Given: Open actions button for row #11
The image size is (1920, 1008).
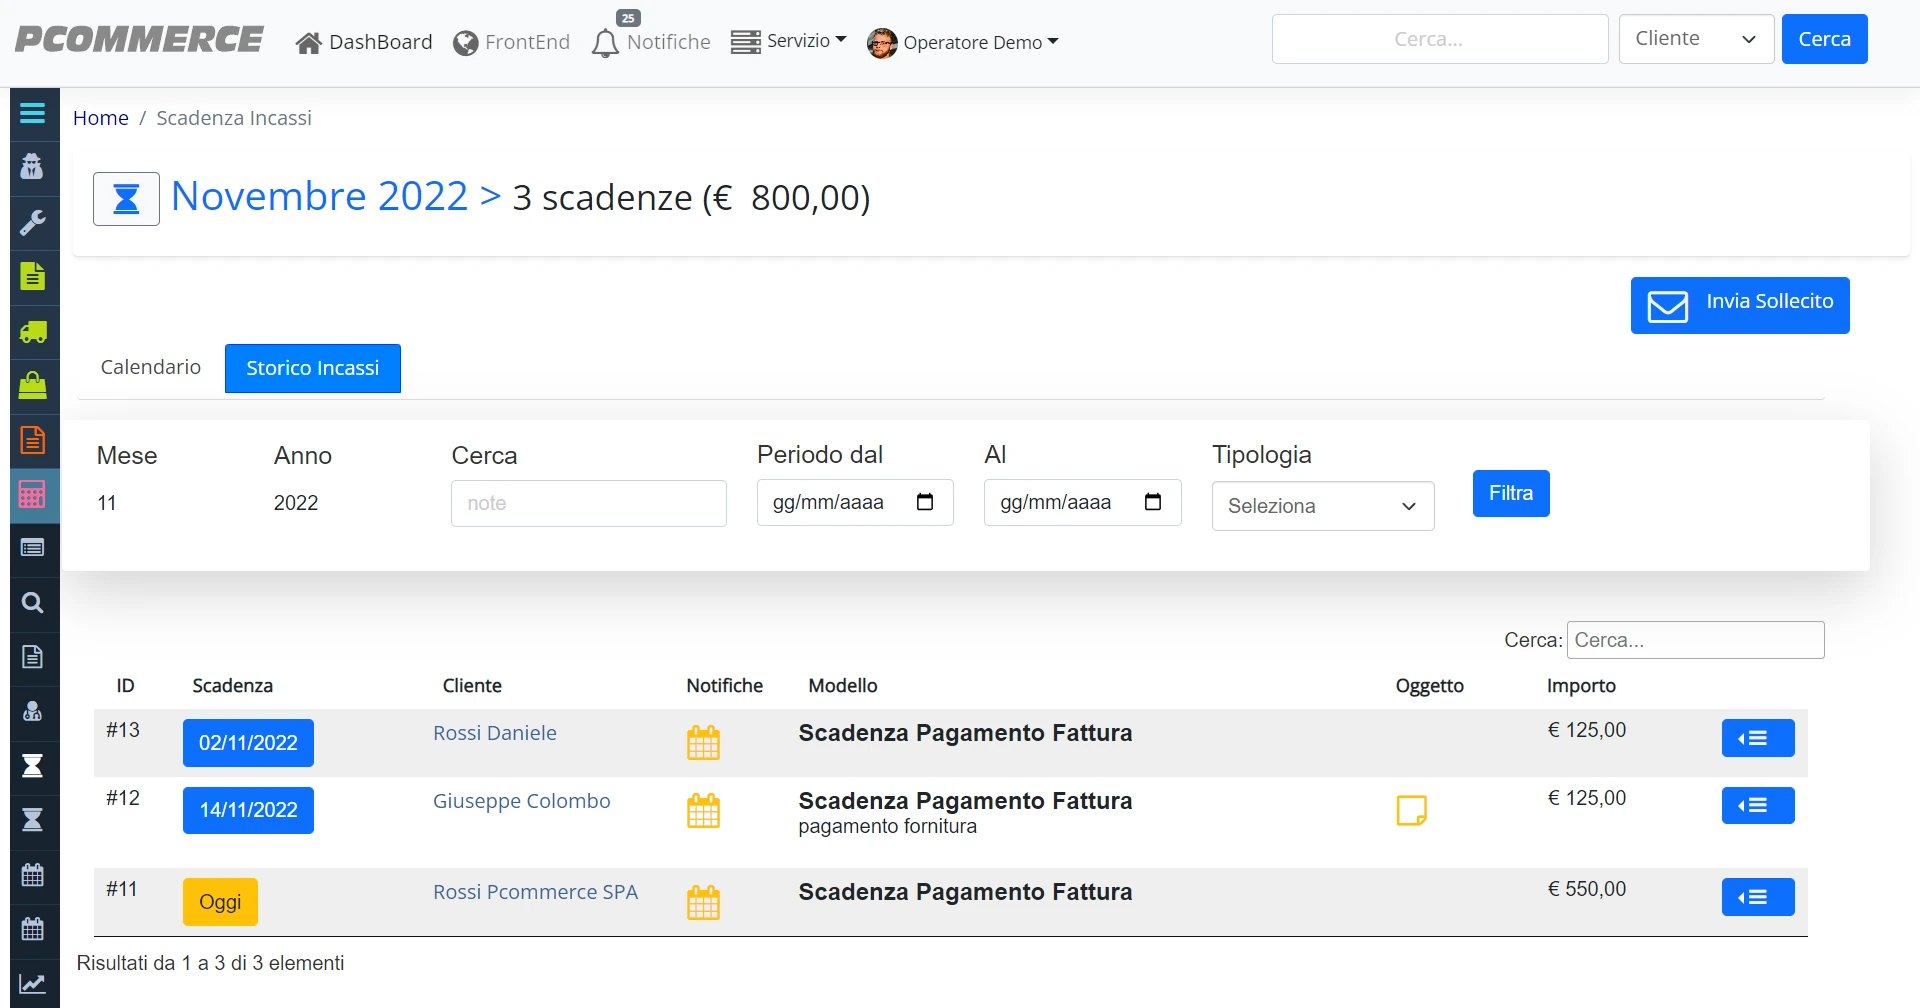Looking at the screenshot, I should (x=1758, y=897).
